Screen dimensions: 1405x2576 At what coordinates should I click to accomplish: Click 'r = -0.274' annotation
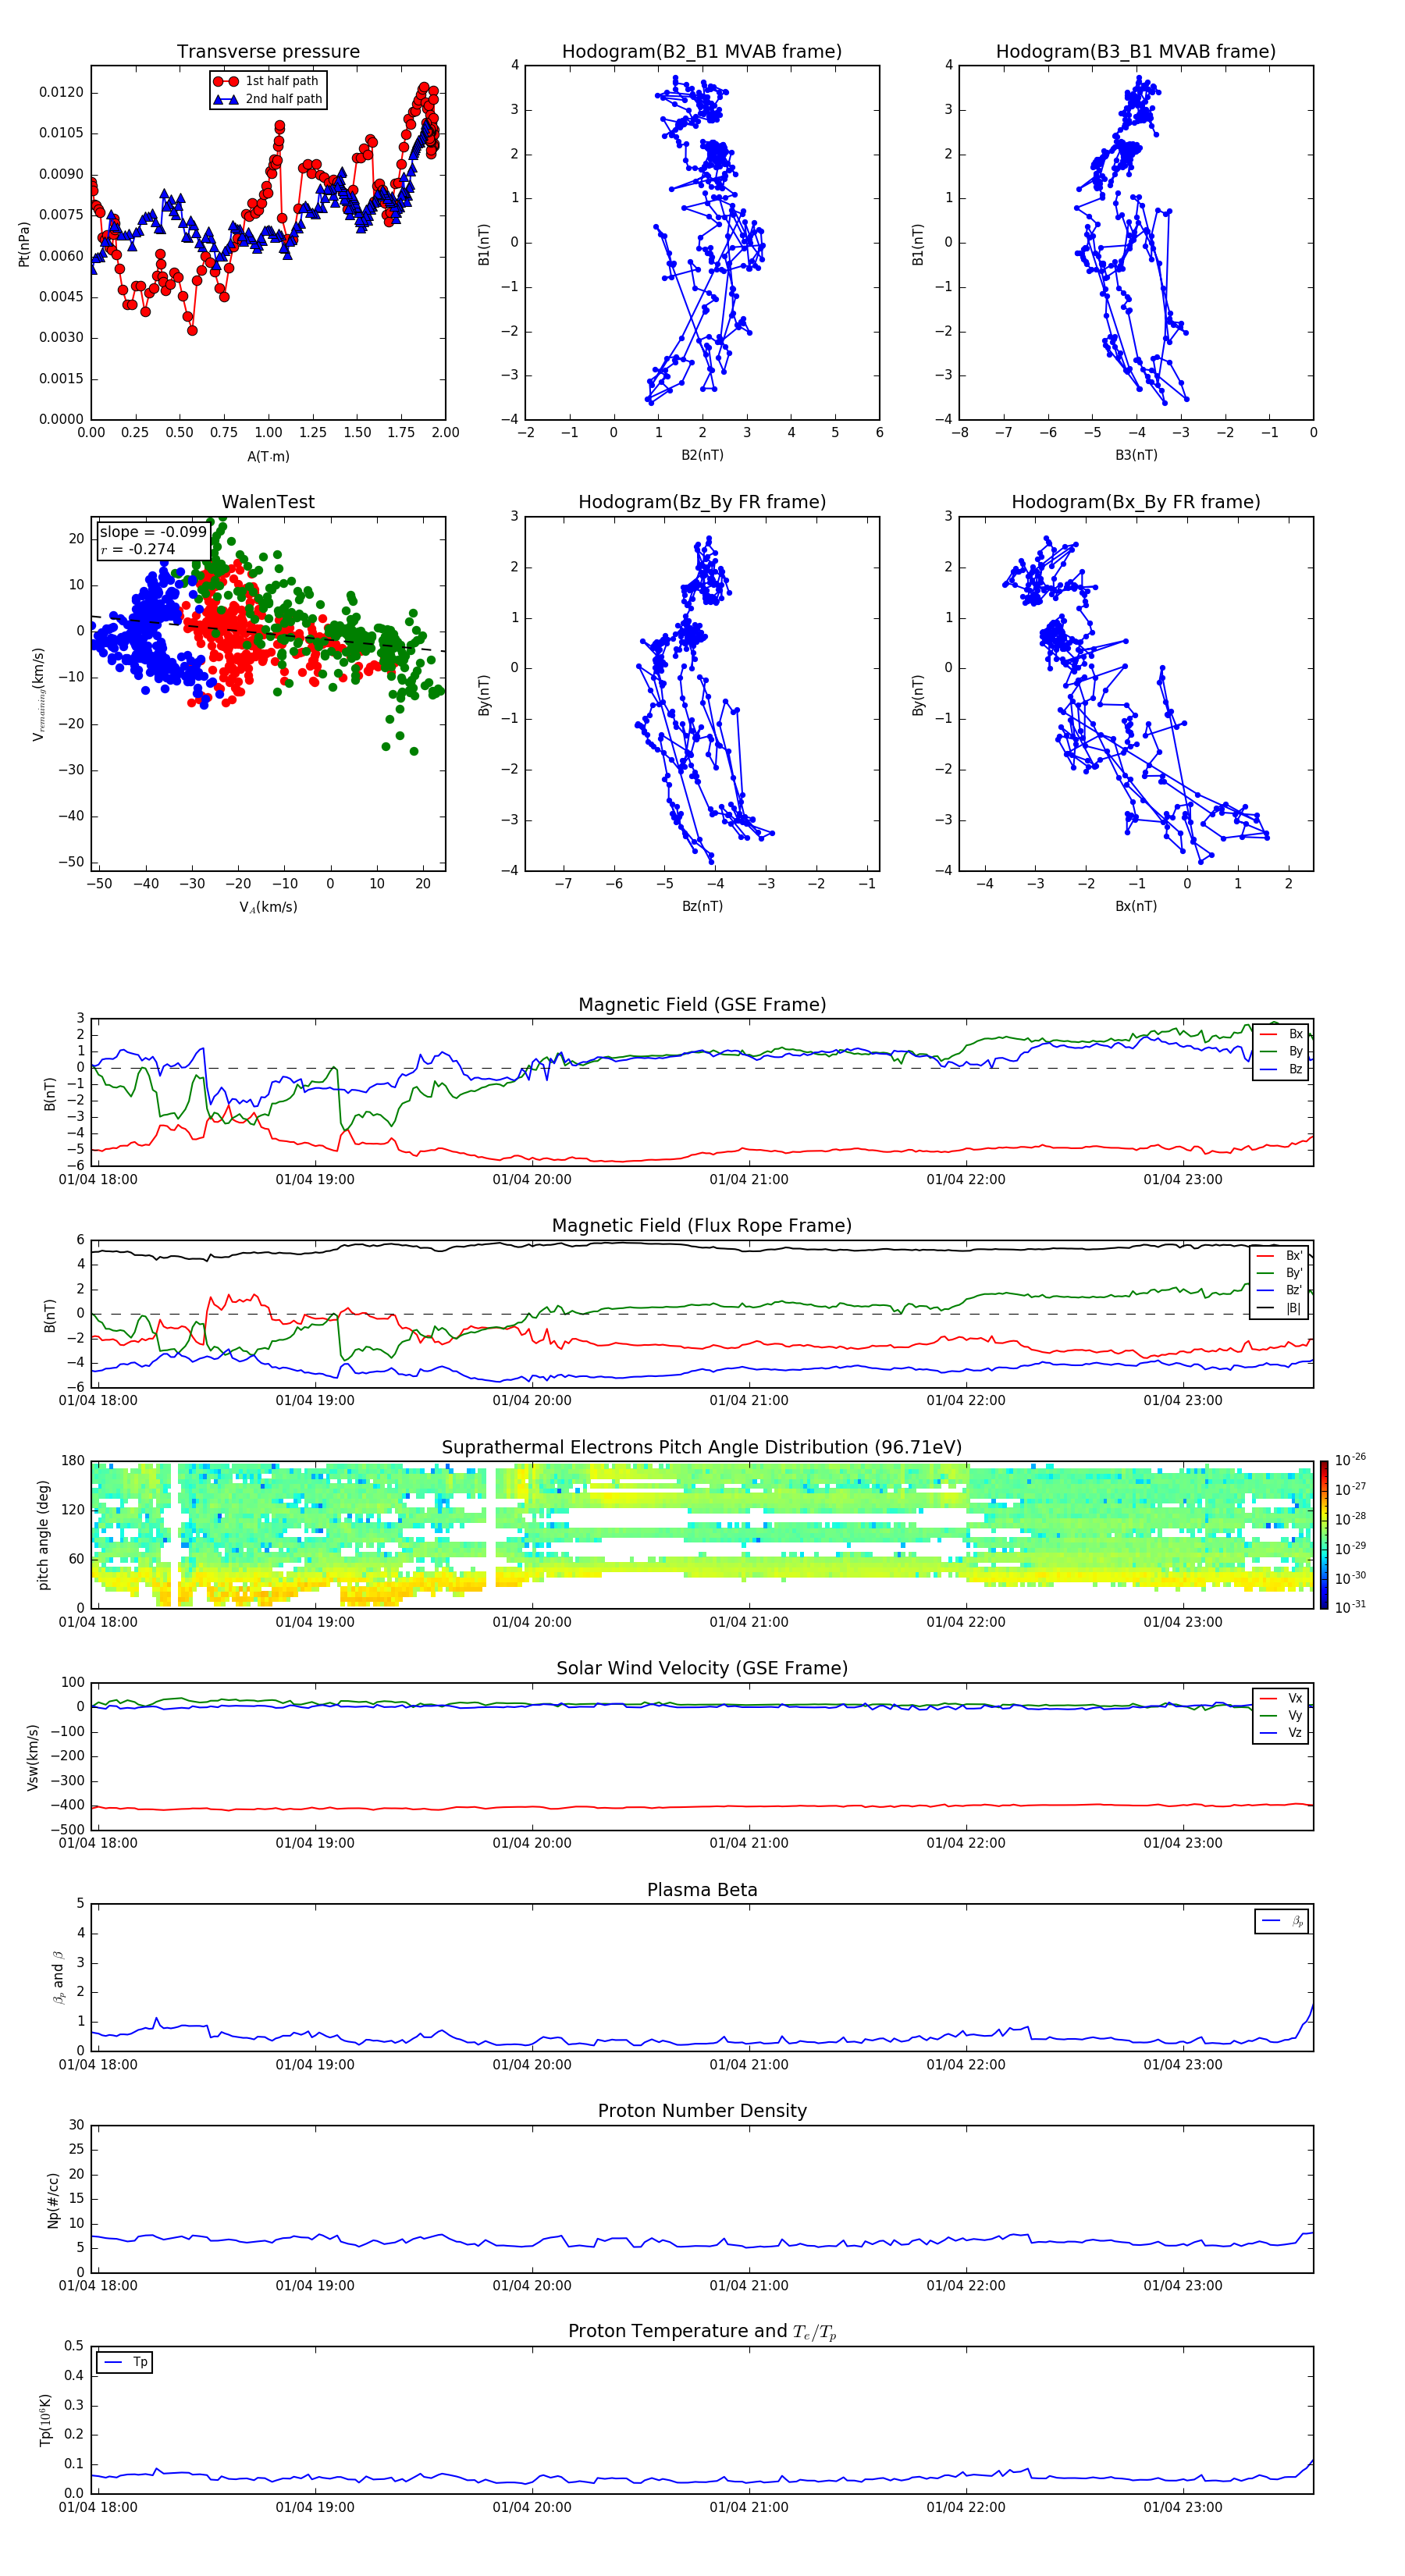pos(138,549)
